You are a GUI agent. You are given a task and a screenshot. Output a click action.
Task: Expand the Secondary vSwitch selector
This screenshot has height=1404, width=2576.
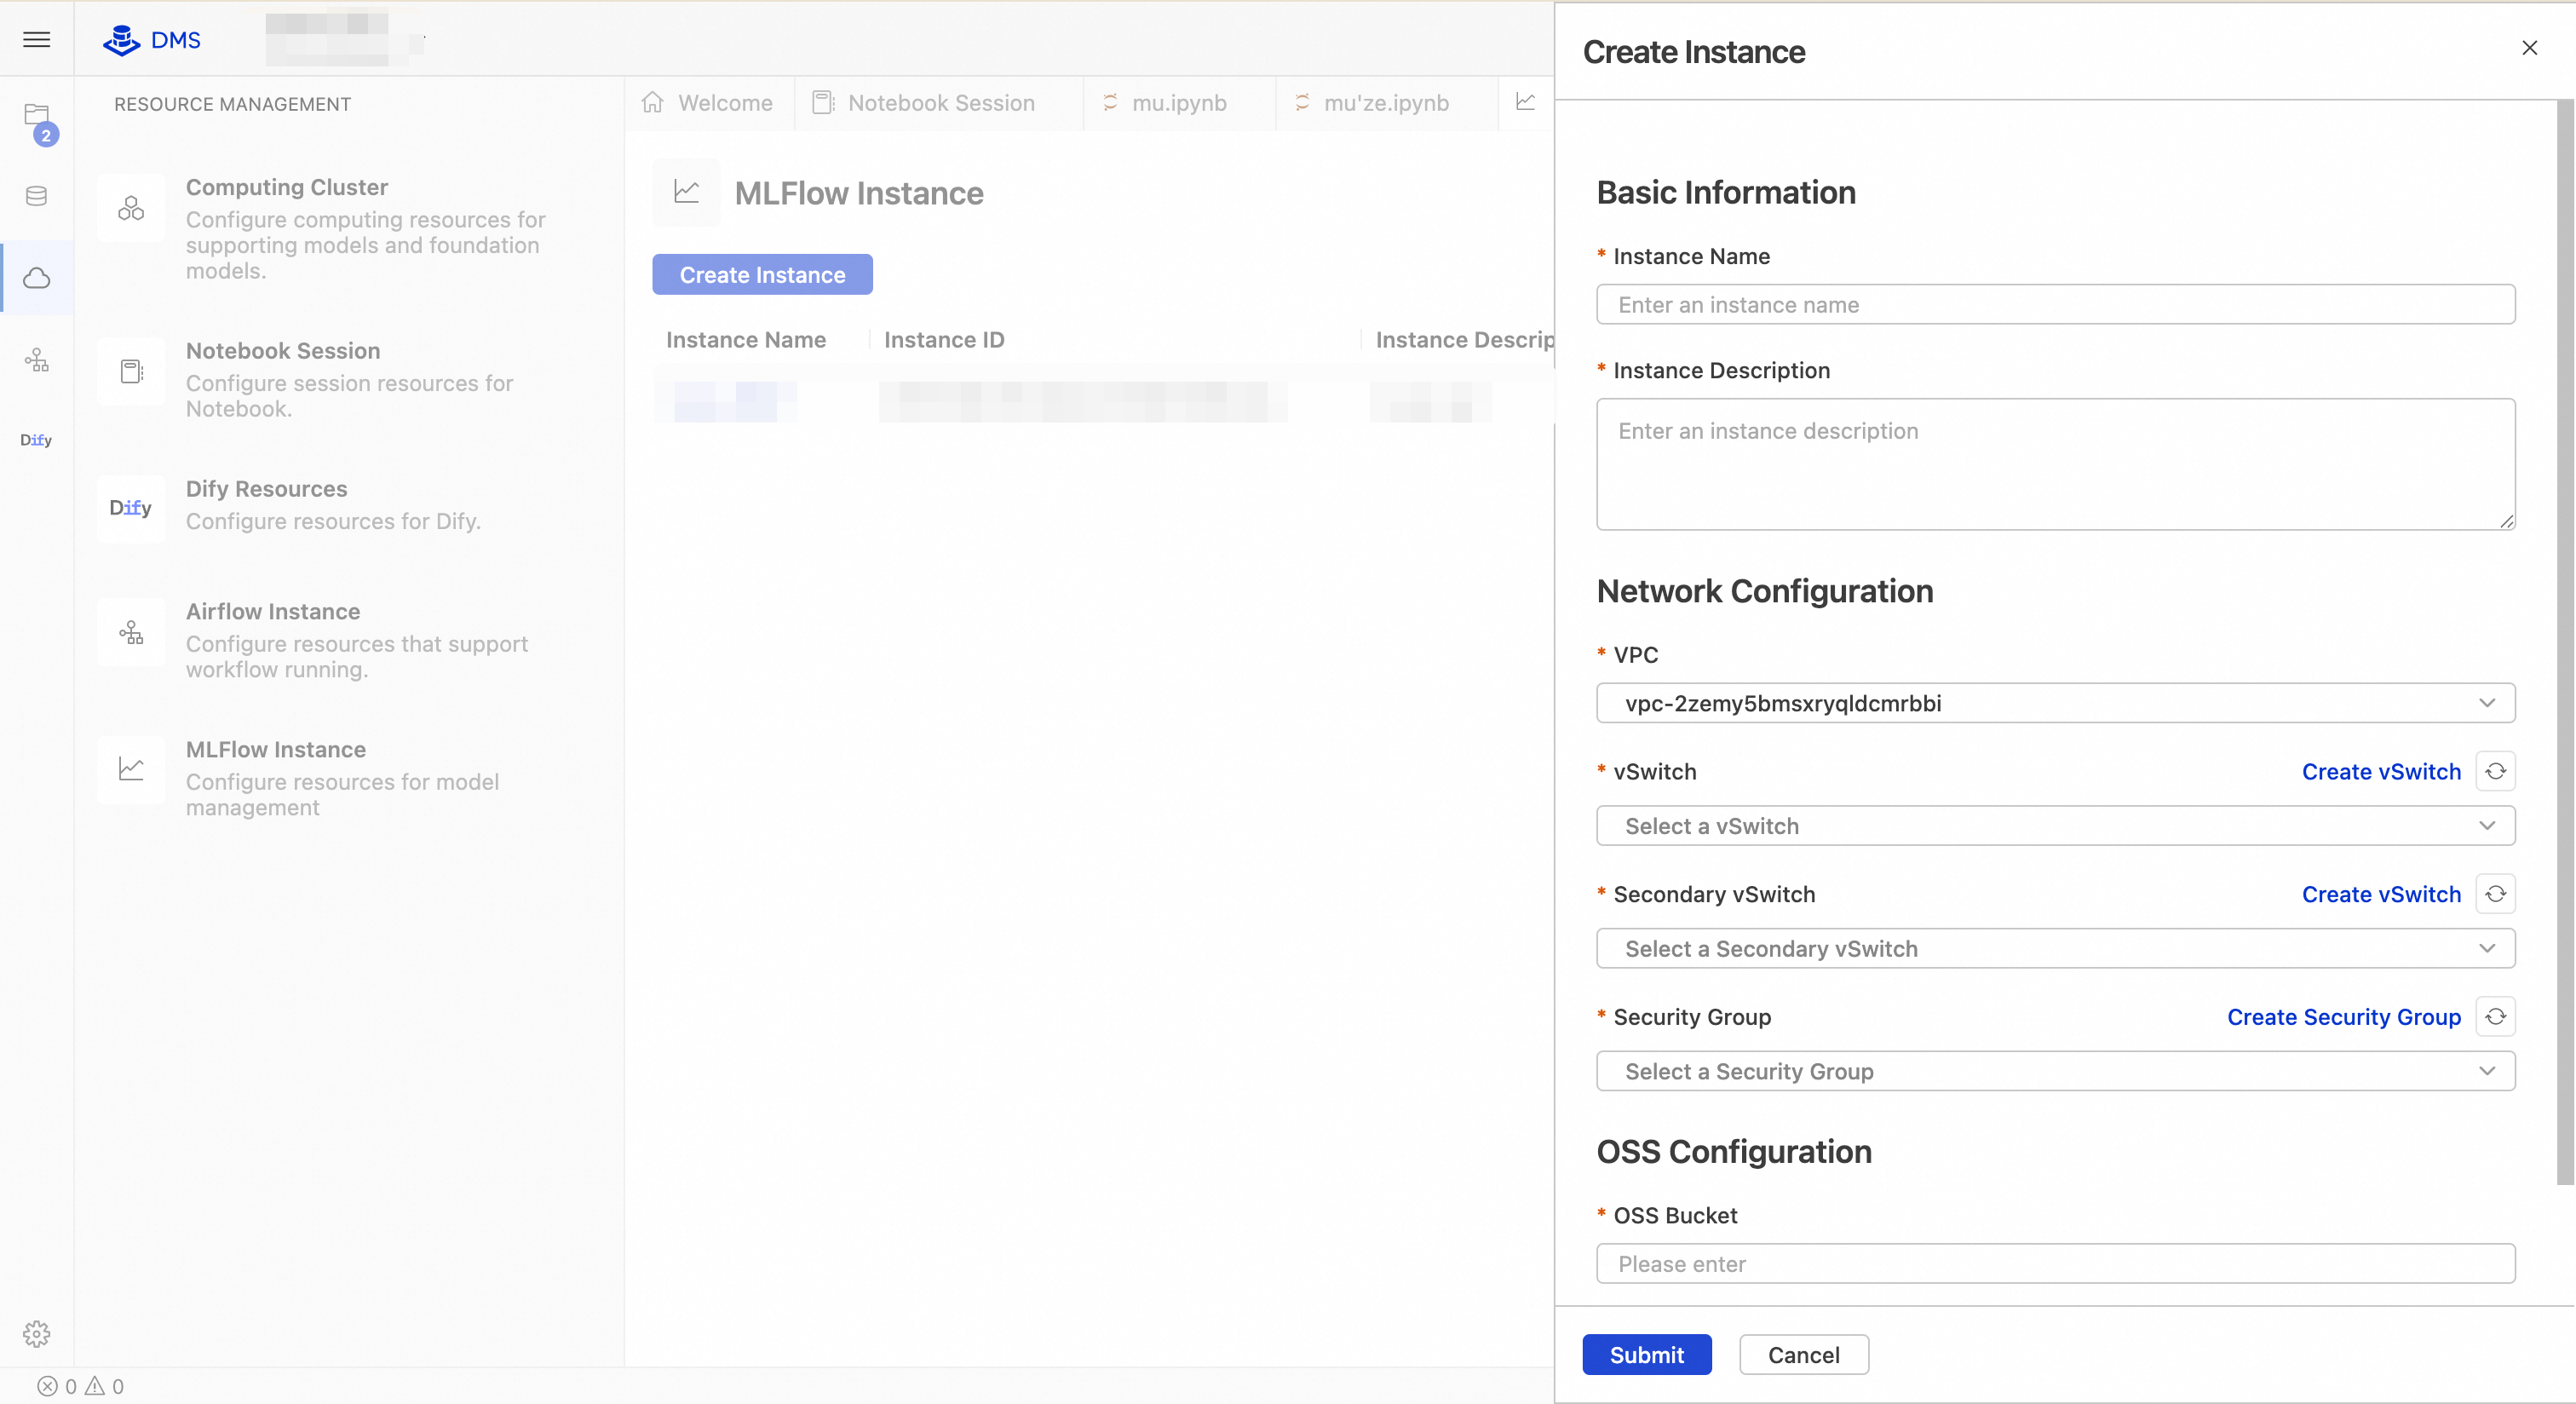coord(2055,949)
